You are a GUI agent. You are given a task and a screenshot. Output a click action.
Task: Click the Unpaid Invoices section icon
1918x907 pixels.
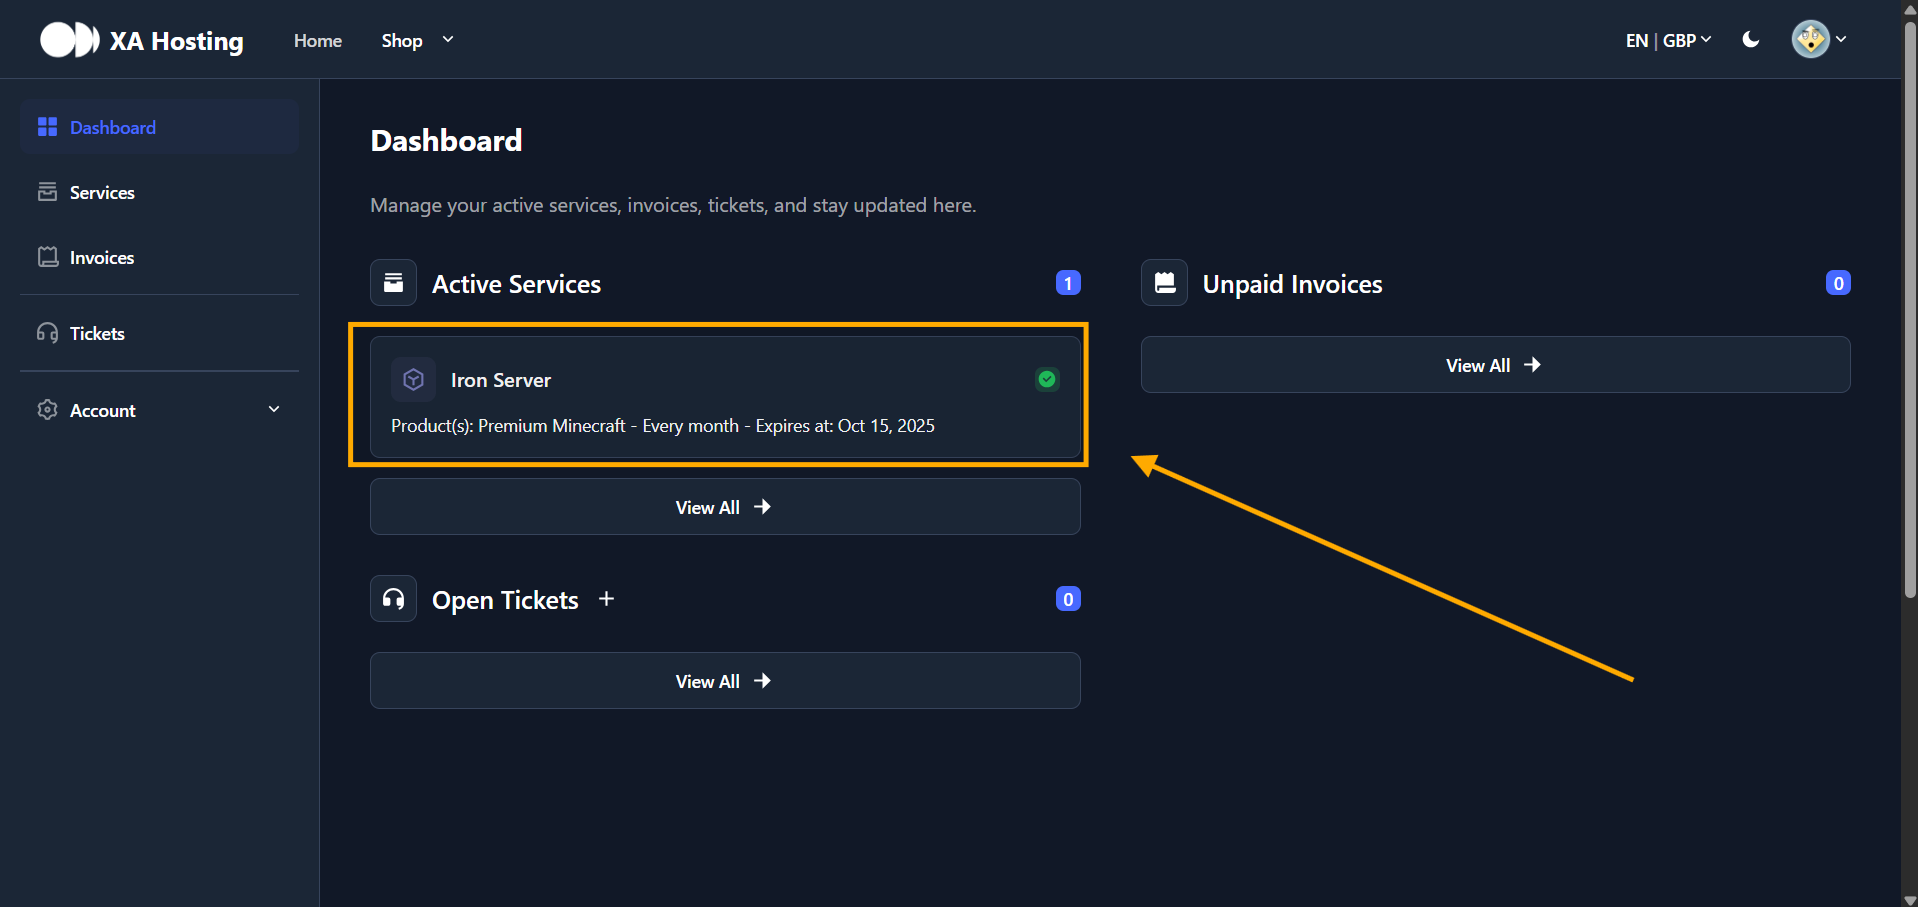[x=1164, y=283]
